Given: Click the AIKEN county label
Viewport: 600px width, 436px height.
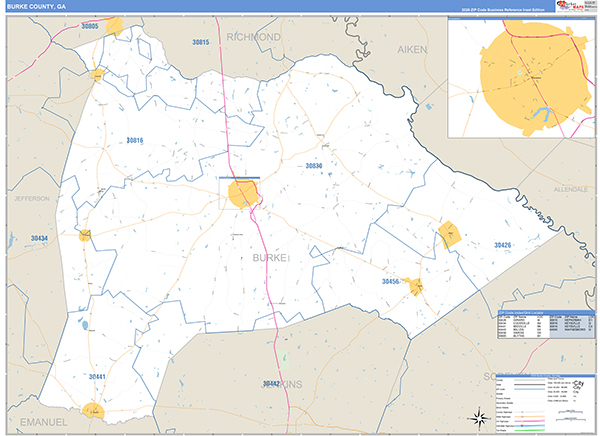Looking at the screenshot, I should coord(411,48).
